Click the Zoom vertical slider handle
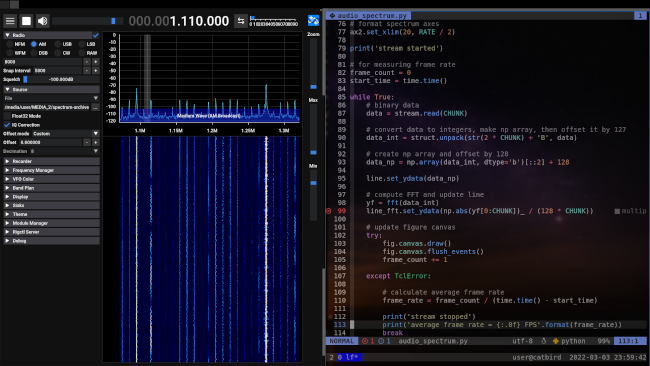 313,87
